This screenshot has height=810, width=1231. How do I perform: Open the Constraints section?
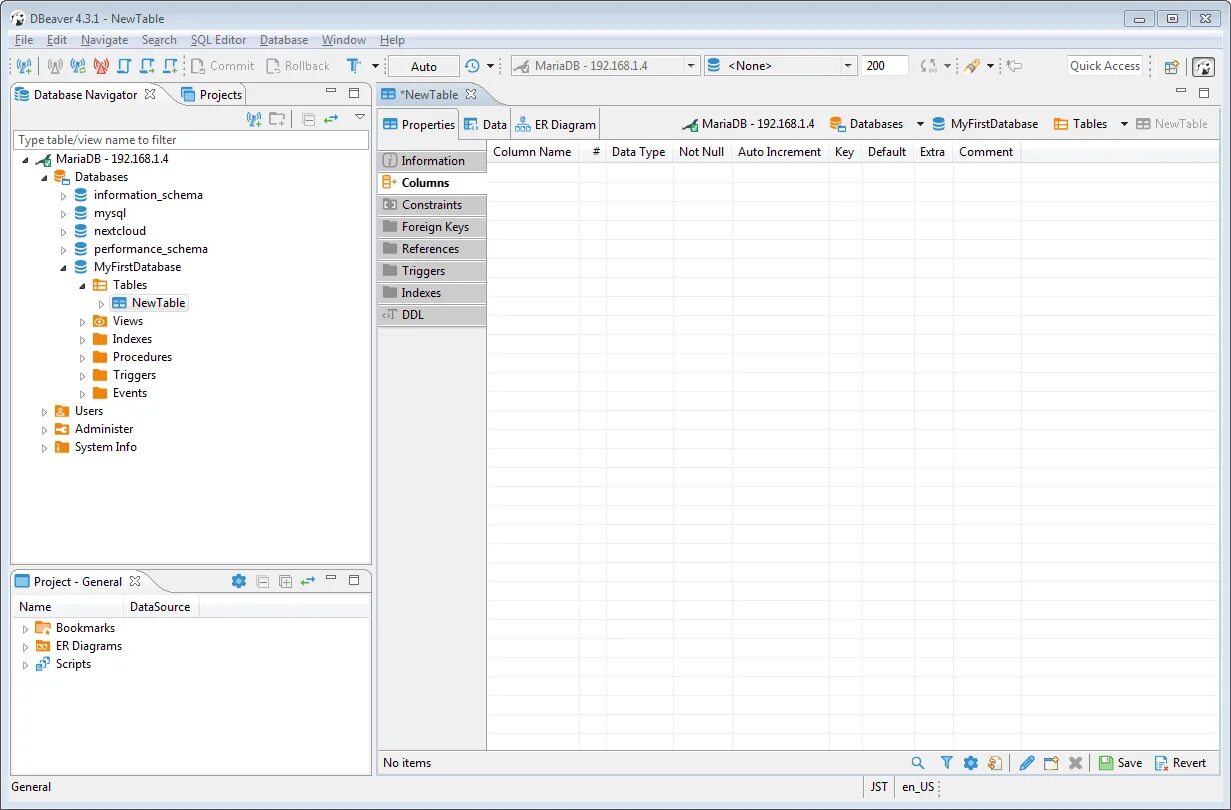[x=432, y=205]
